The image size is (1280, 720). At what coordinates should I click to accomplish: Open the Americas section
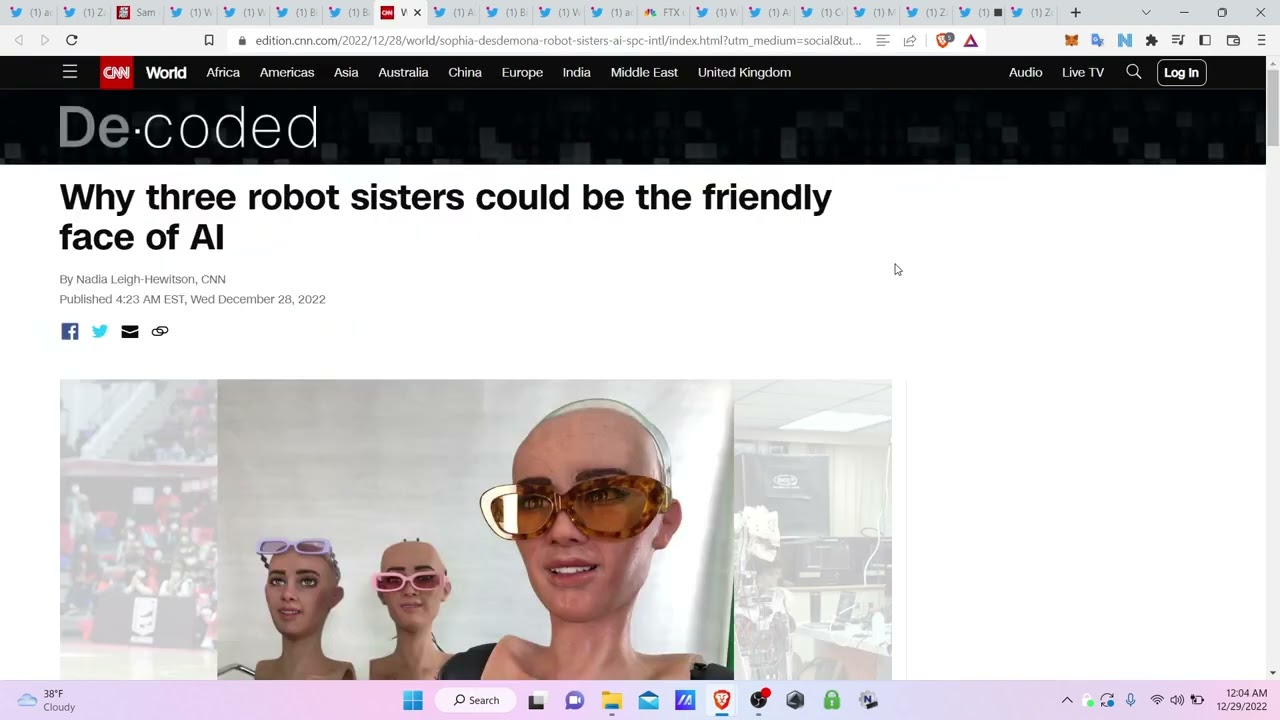pos(287,72)
